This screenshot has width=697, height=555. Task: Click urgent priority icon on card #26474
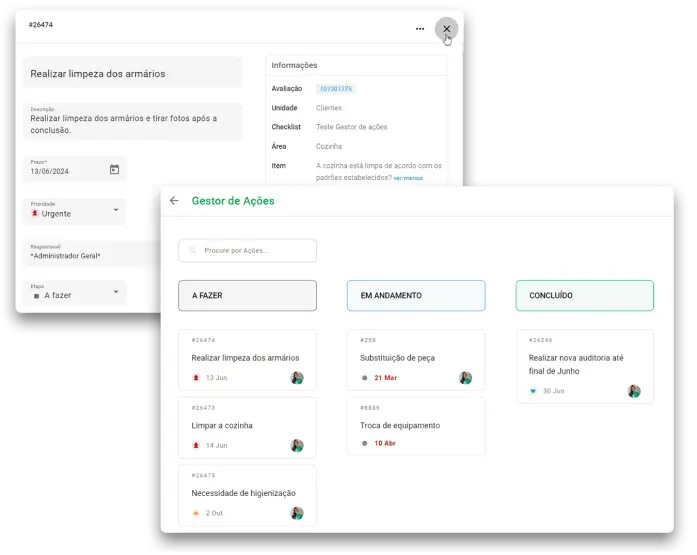pos(196,378)
